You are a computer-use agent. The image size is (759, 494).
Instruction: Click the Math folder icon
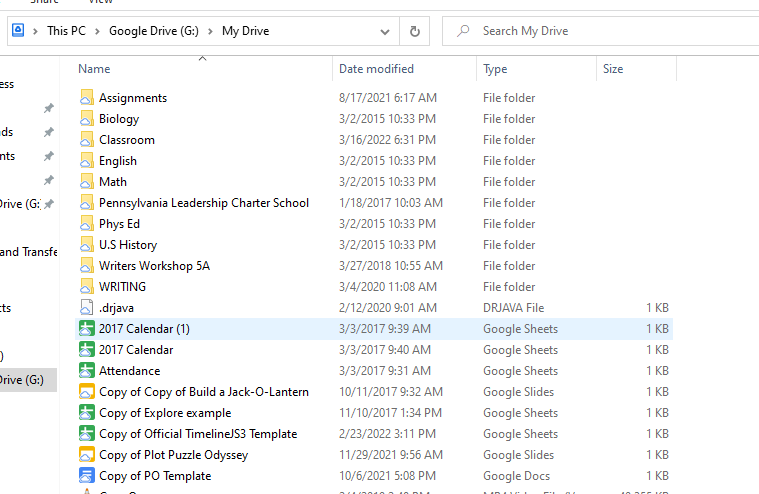pyautogui.click(x=87, y=181)
